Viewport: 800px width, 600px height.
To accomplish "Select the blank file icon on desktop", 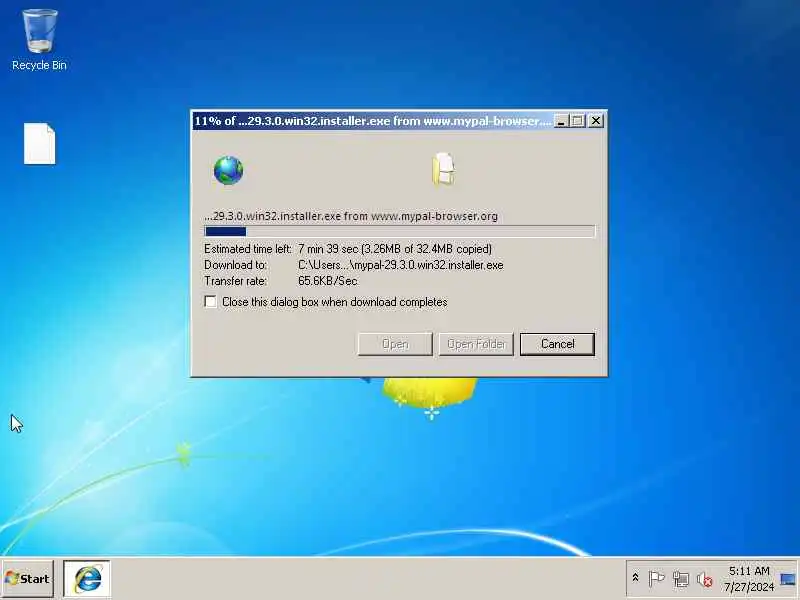I will pos(39,144).
